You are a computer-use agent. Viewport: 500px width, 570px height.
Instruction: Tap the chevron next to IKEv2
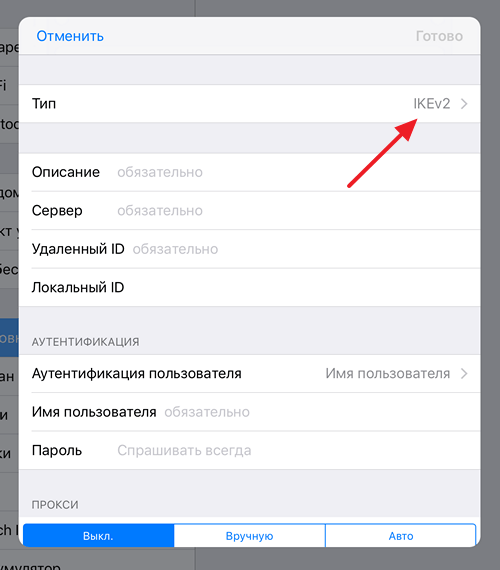point(464,104)
